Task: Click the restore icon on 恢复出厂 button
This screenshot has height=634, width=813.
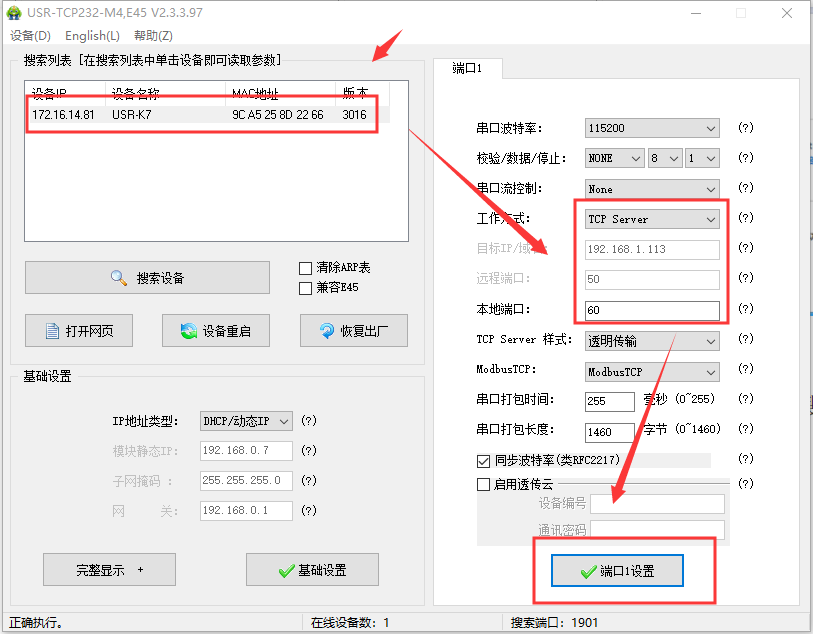Action: (x=326, y=331)
